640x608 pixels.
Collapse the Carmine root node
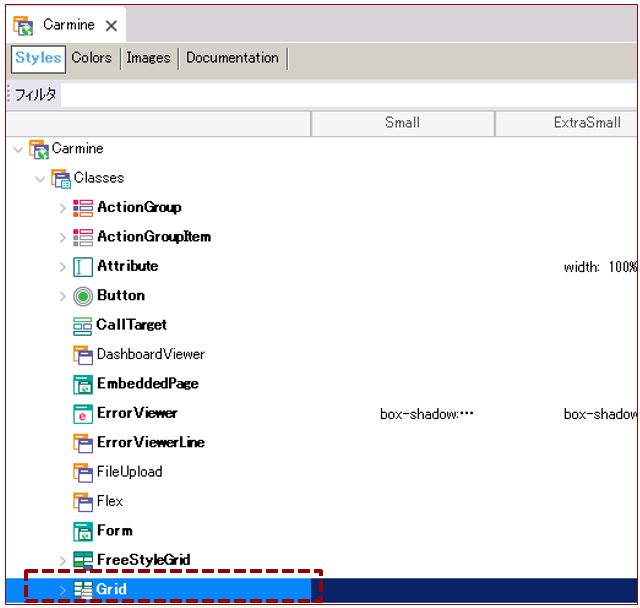[18, 149]
